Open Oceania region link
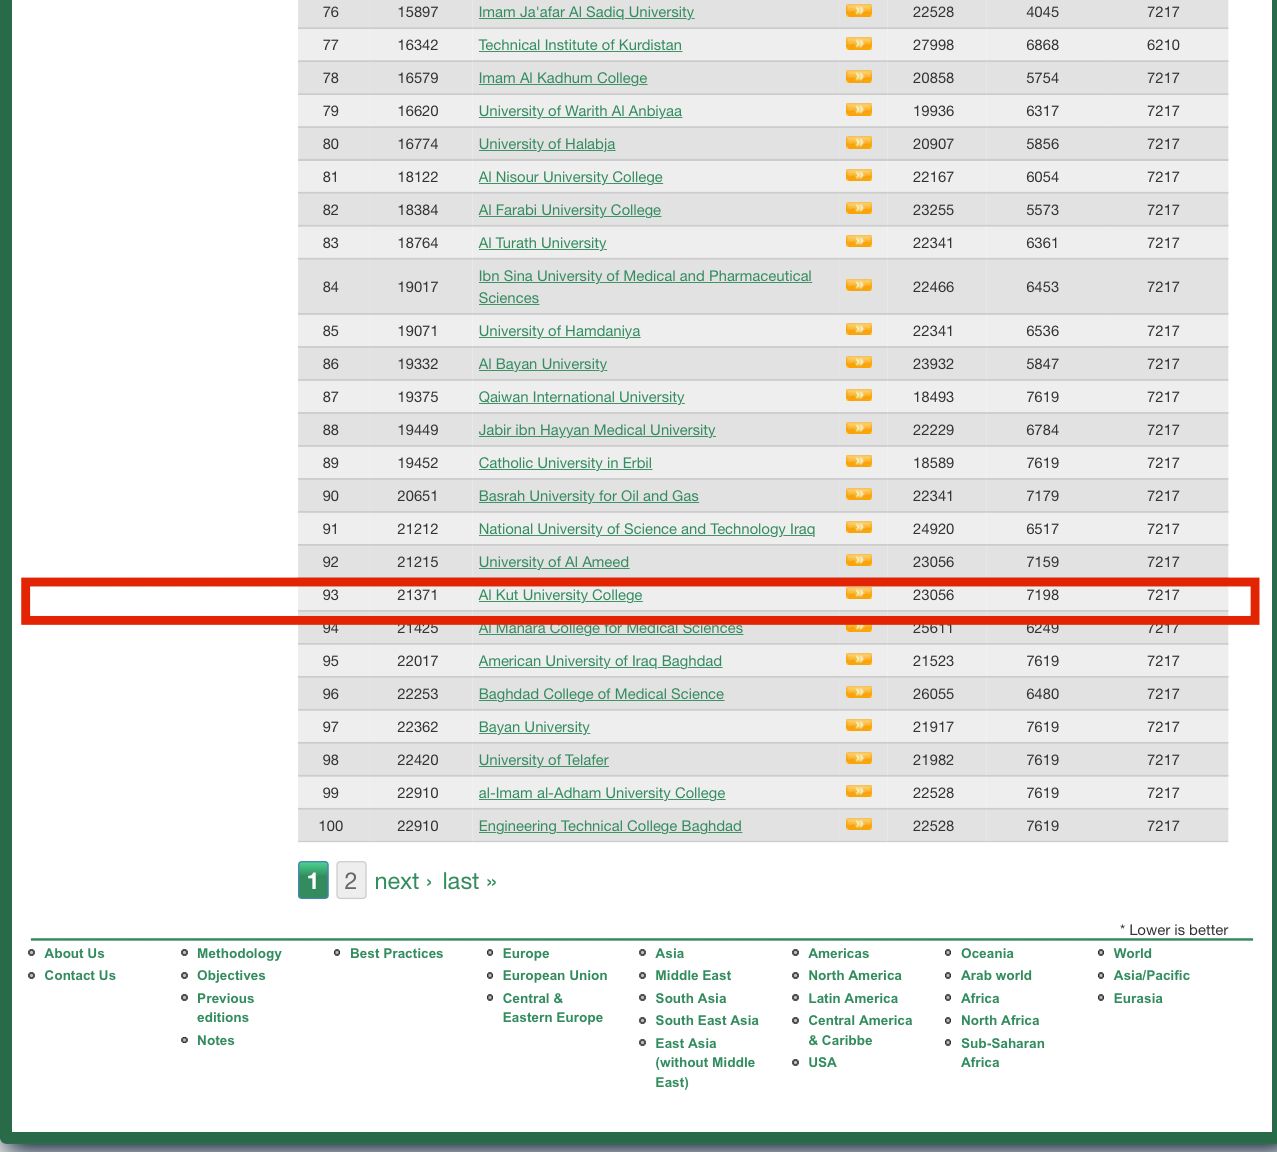This screenshot has height=1152, width=1277. click(x=987, y=953)
